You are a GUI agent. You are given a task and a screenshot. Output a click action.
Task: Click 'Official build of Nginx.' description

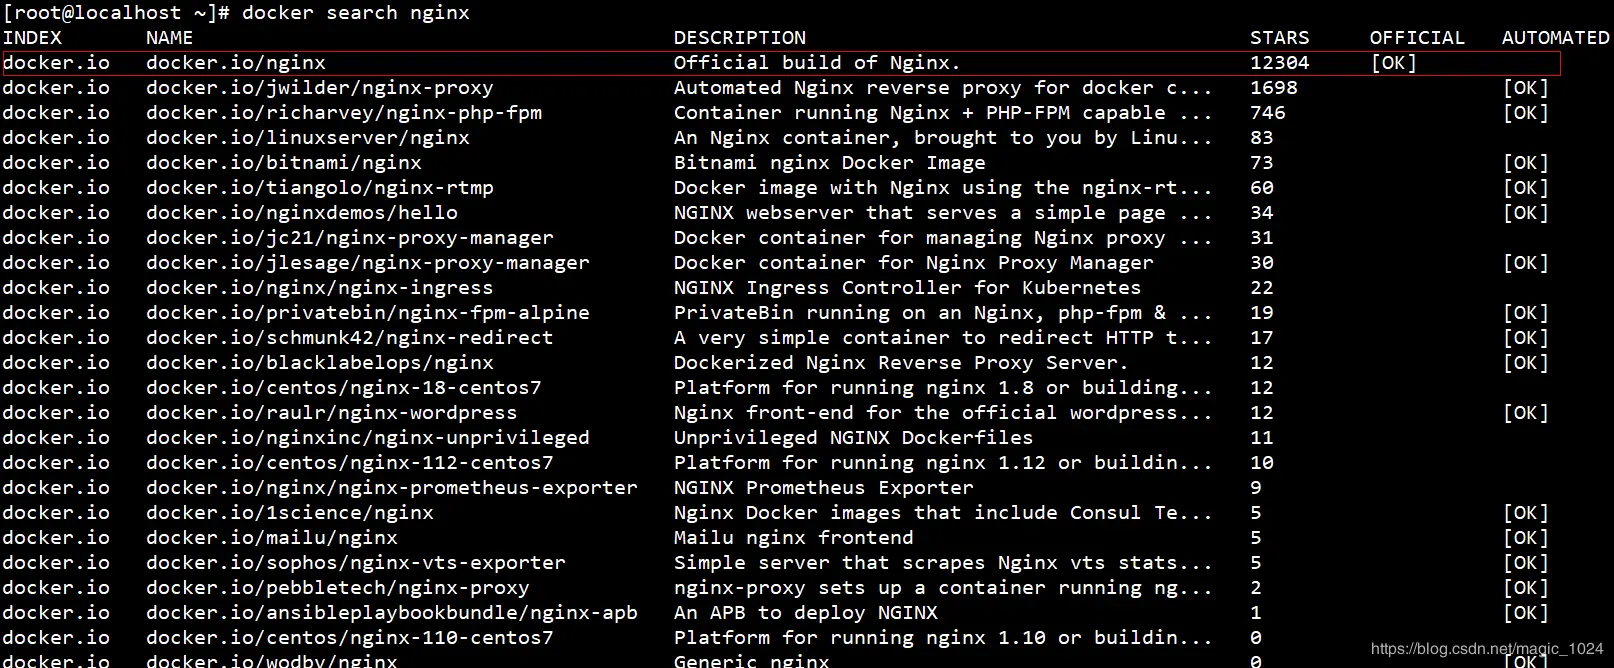tap(817, 63)
